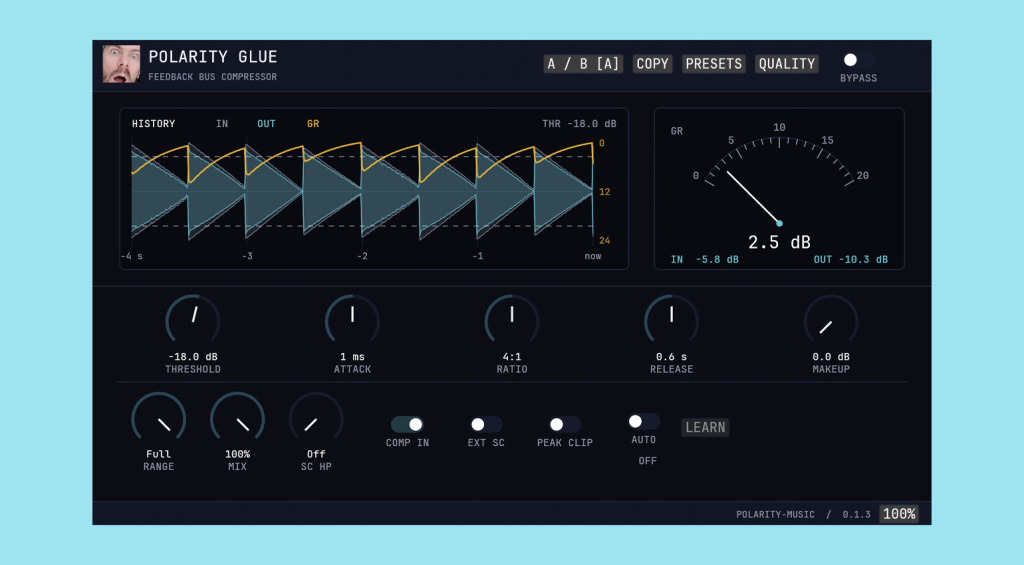Click the SC HP knob

click(316, 418)
